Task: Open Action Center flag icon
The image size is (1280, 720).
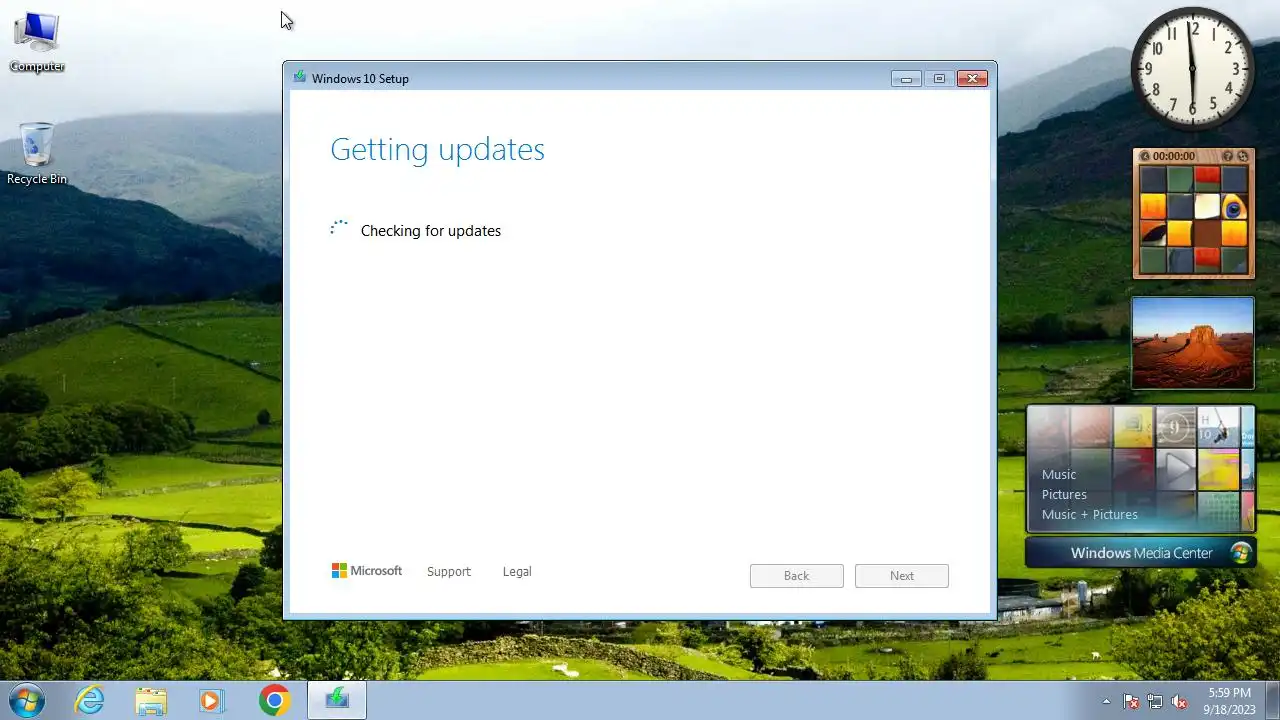Action: (1131, 701)
